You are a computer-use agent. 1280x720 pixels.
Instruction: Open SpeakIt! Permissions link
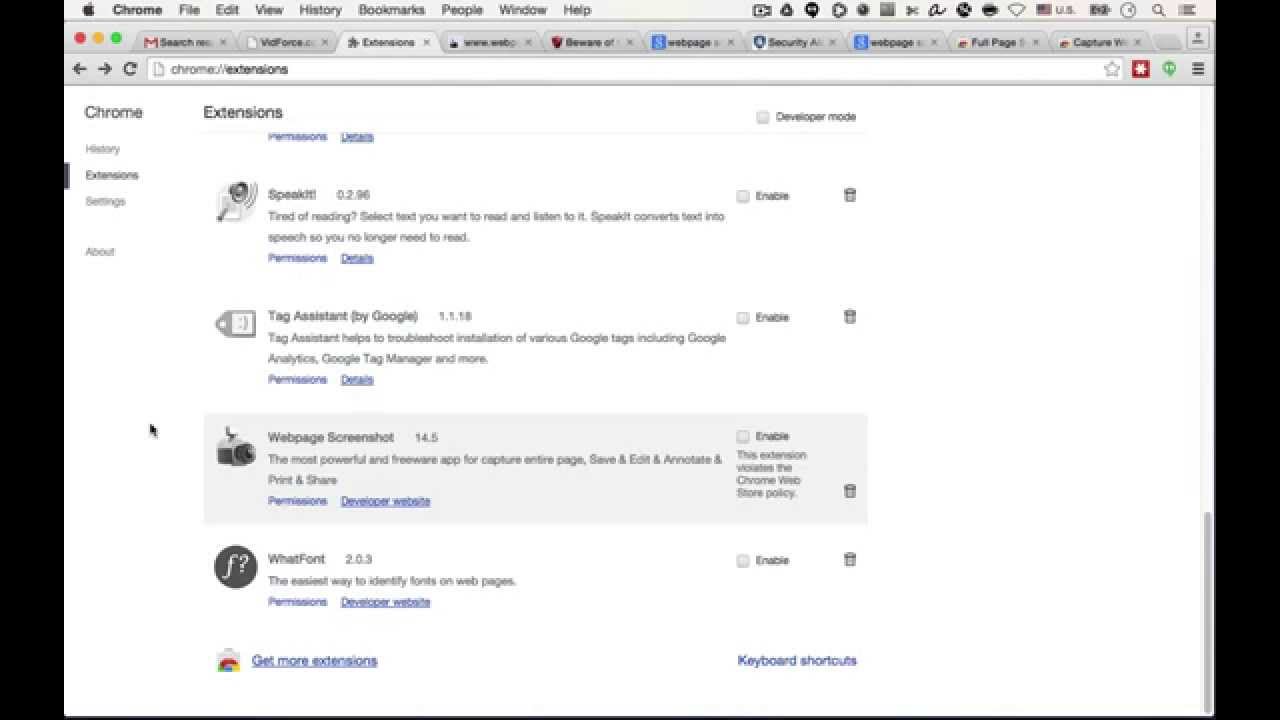(x=297, y=258)
